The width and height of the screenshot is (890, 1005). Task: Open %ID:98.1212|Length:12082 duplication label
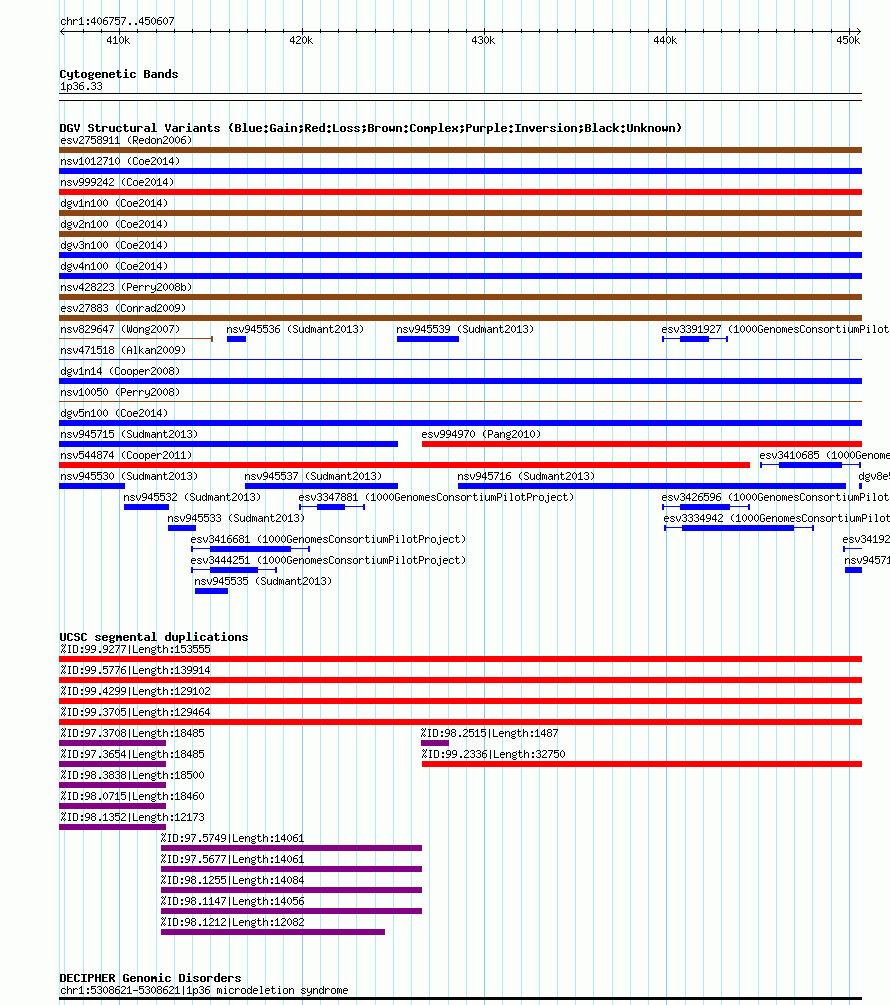coord(232,923)
